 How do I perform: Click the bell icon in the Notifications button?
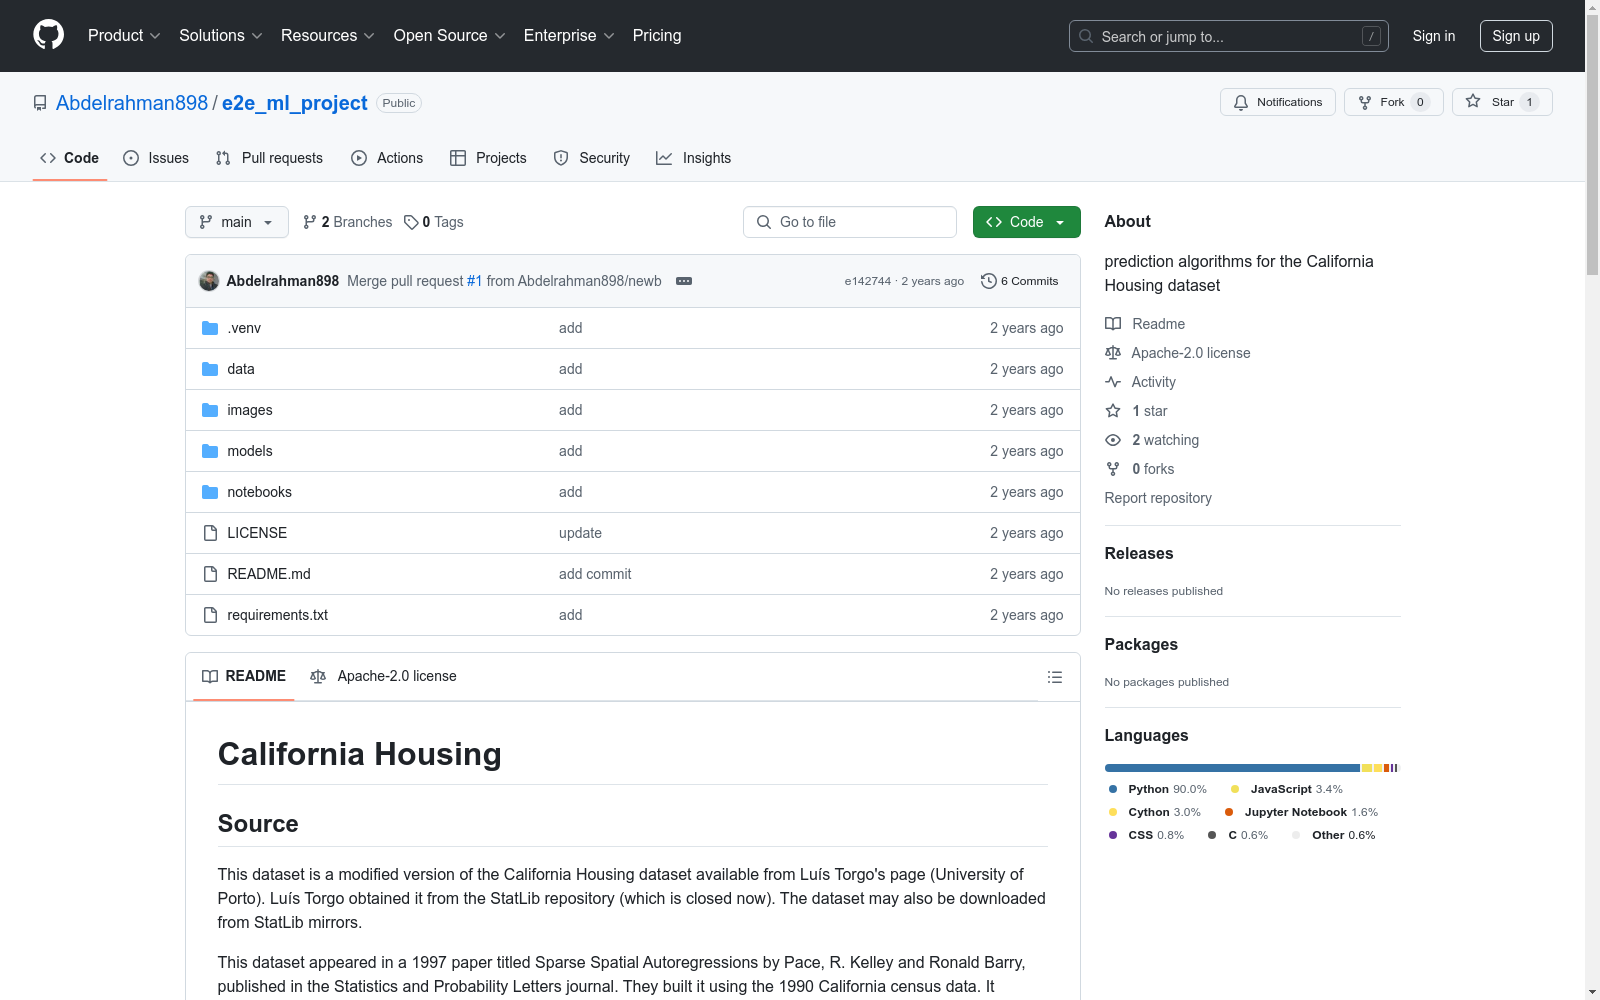point(1241,102)
